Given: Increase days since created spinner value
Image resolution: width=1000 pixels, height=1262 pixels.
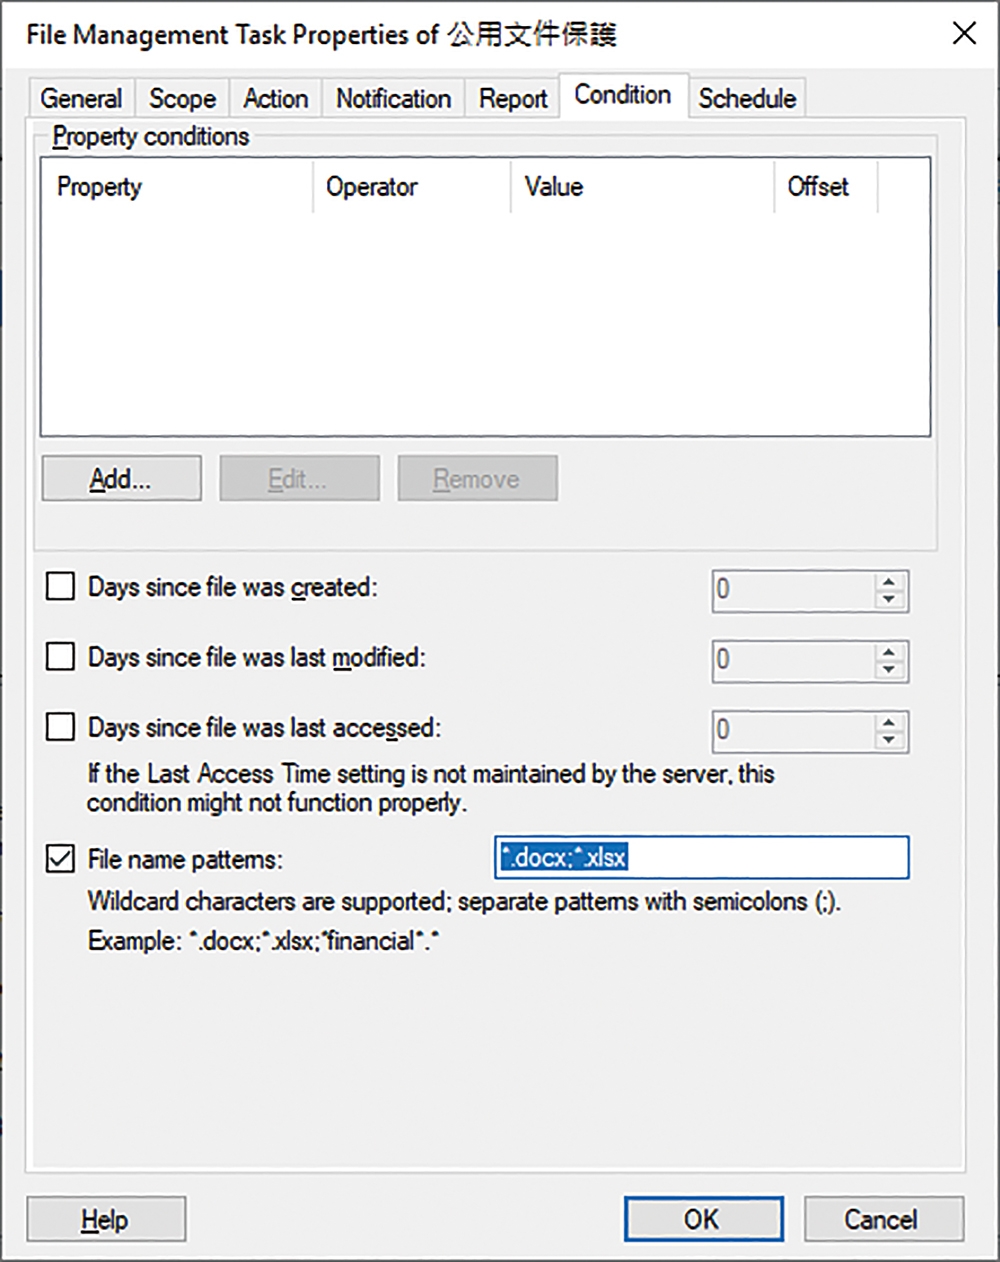Looking at the screenshot, I should coord(888,581).
